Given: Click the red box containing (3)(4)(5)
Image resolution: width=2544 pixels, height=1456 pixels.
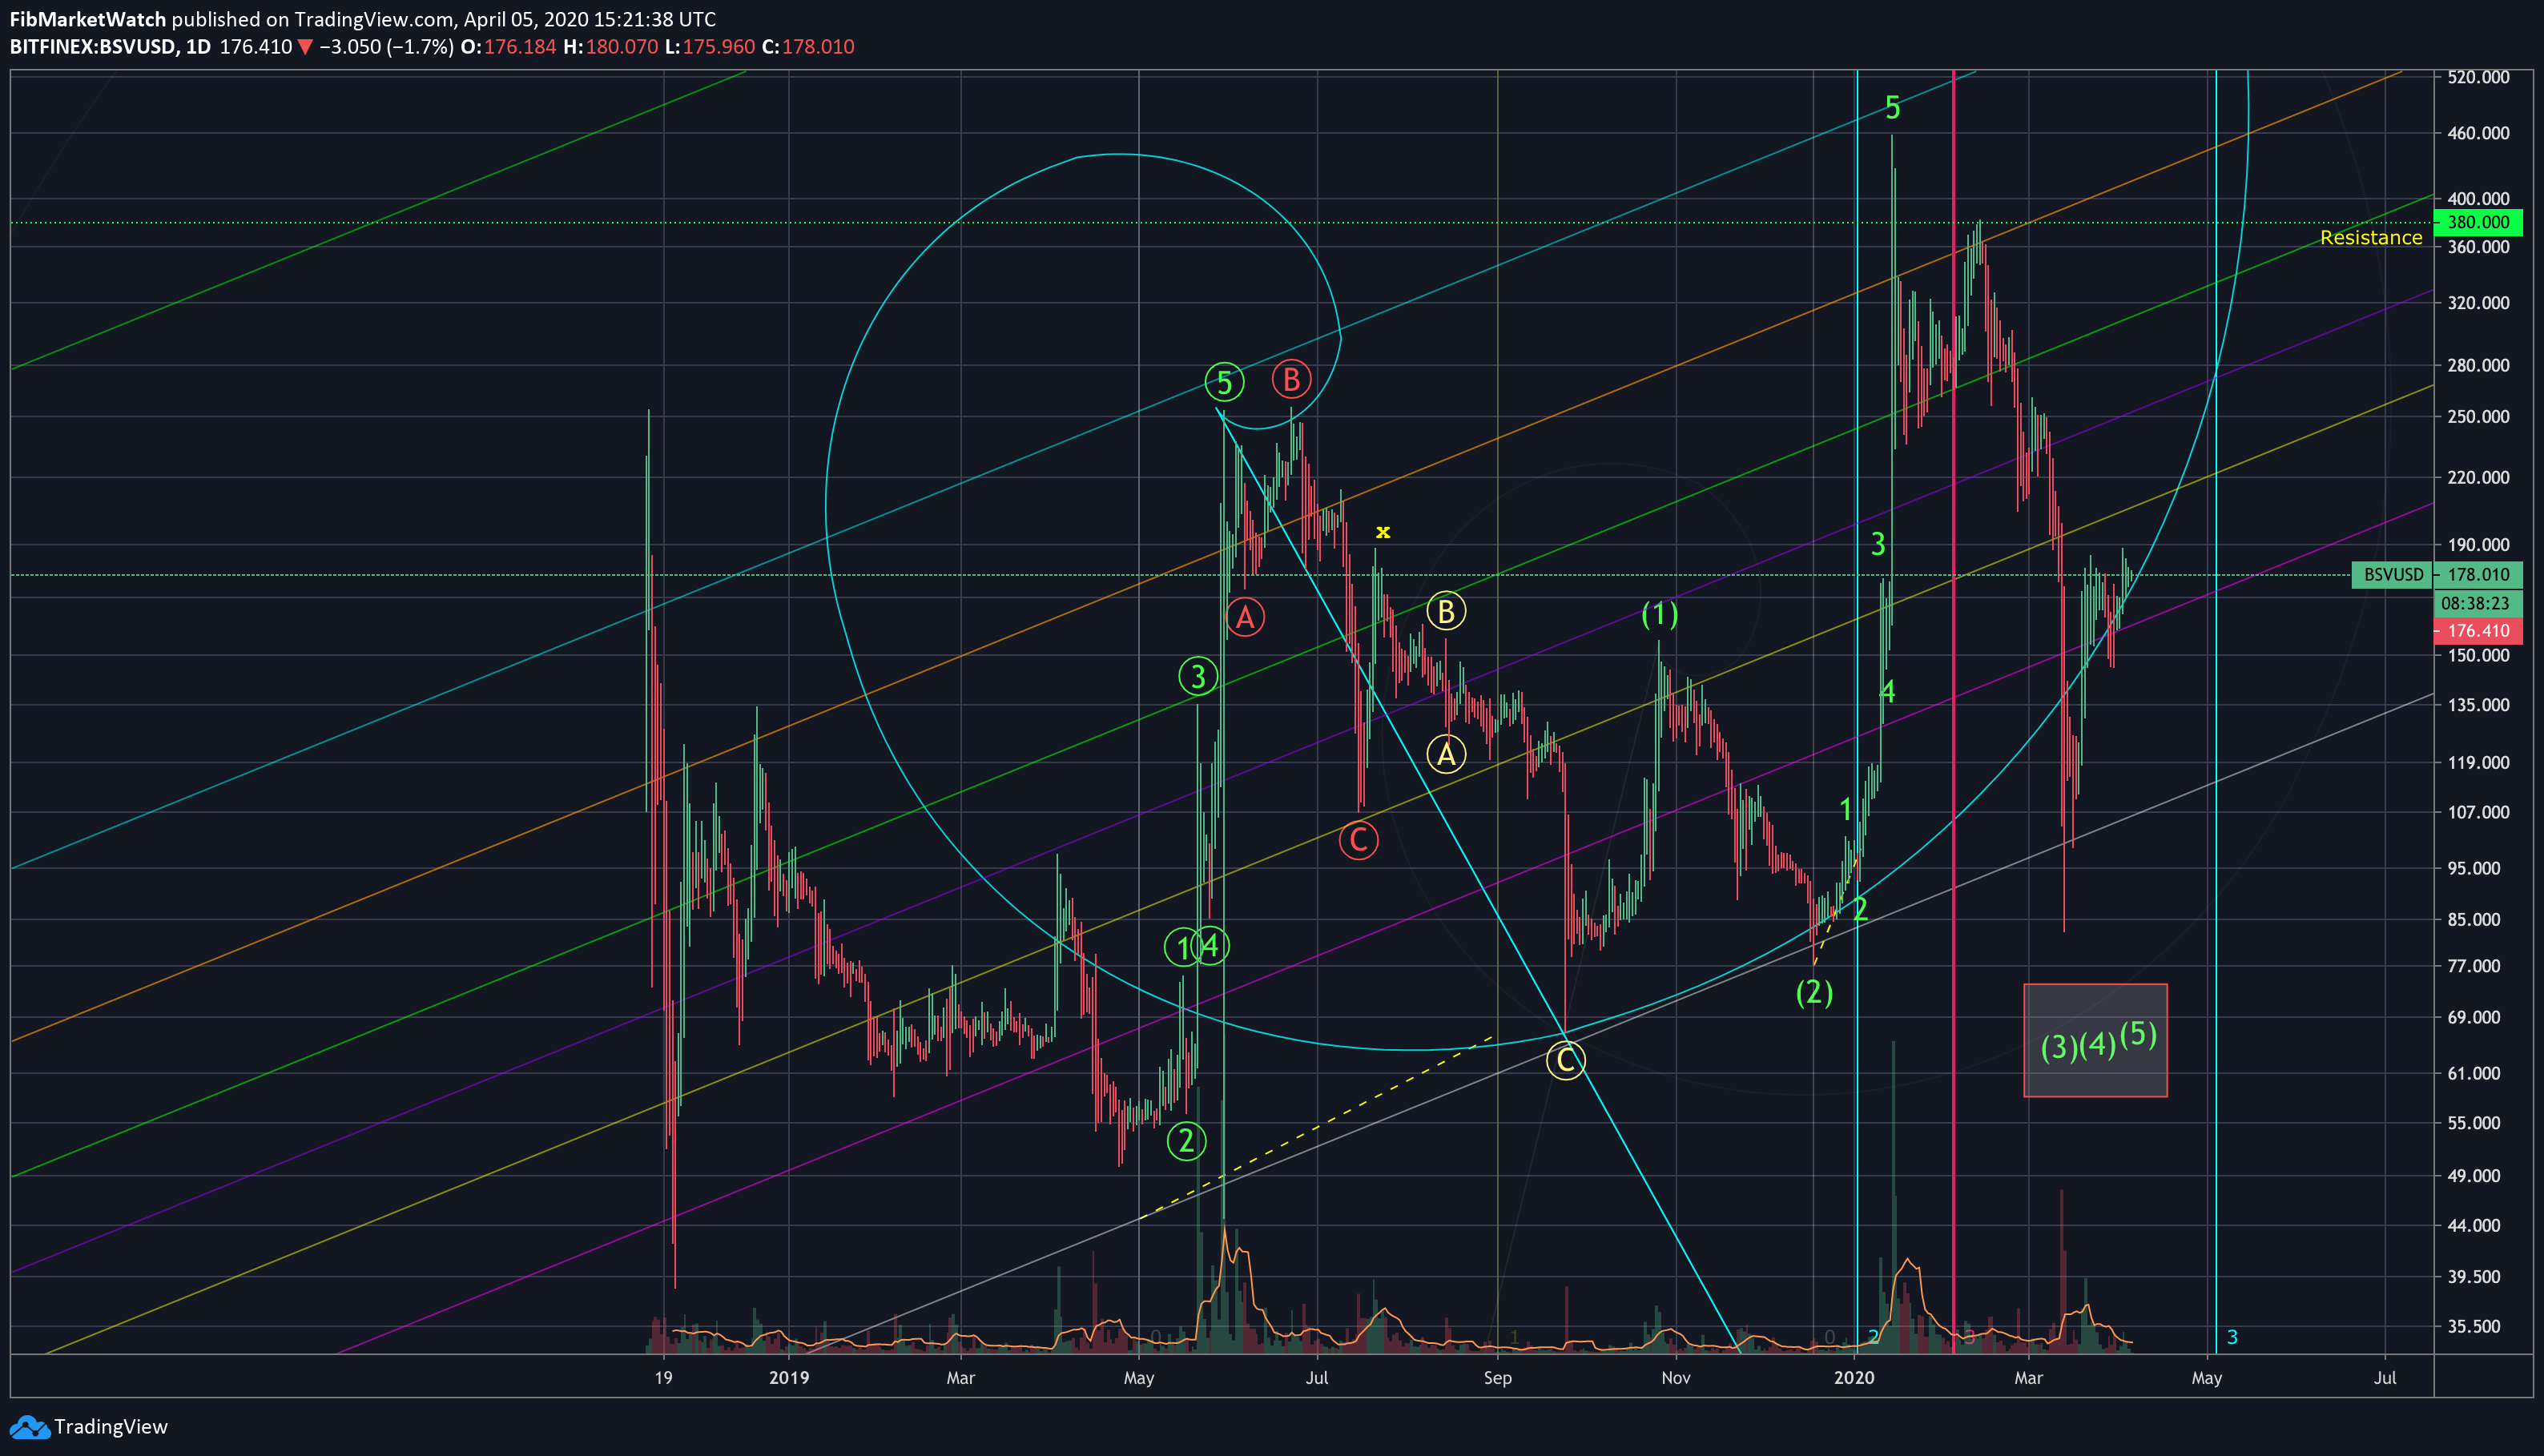Looking at the screenshot, I should (x=2096, y=1041).
